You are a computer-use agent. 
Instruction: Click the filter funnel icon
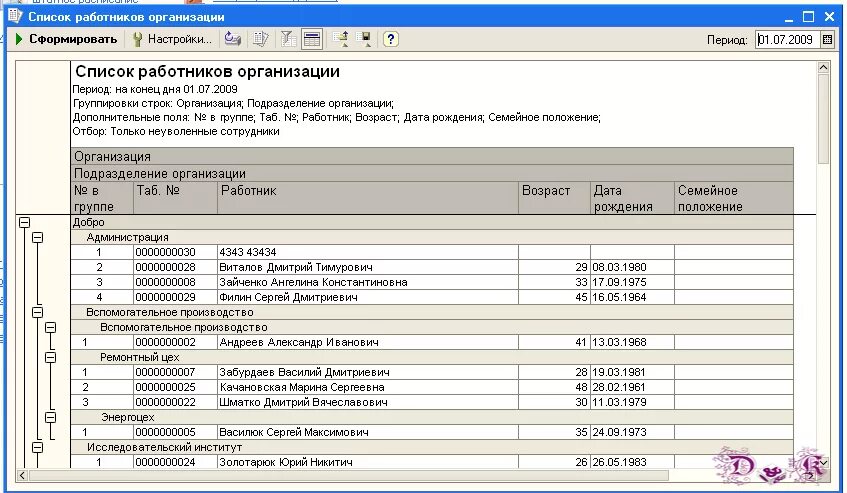click(x=288, y=39)
